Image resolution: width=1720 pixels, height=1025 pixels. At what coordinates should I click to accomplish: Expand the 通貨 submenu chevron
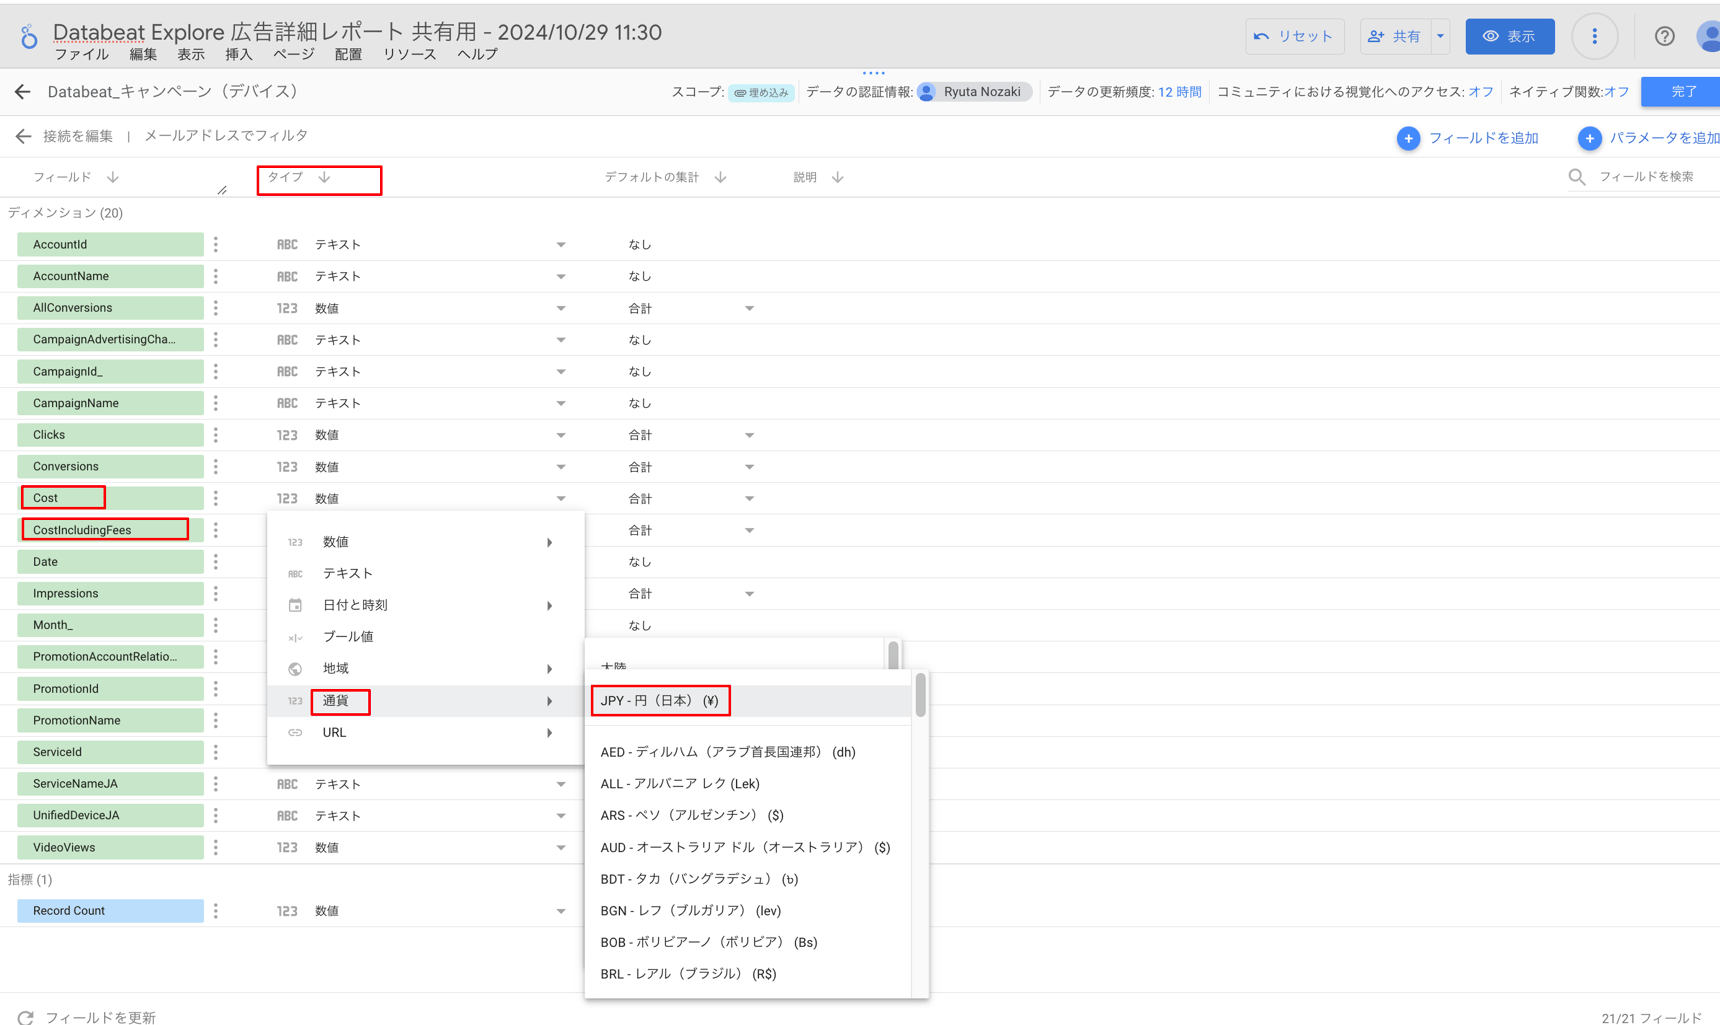coord(549,701)
